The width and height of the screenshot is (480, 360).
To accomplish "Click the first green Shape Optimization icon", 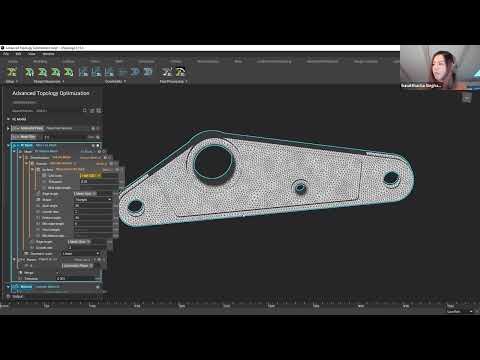I will pyautogui.click(x=29, y=72).
